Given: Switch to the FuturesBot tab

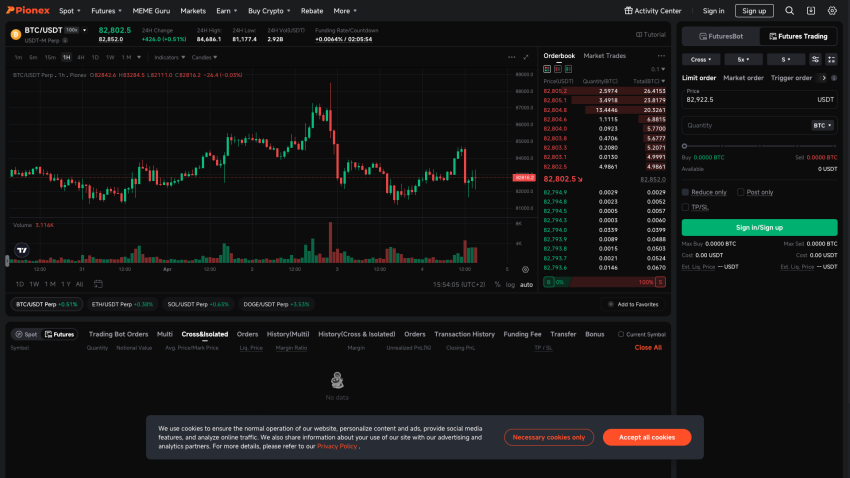Looking at the screenshot, I should pos(721,36).
